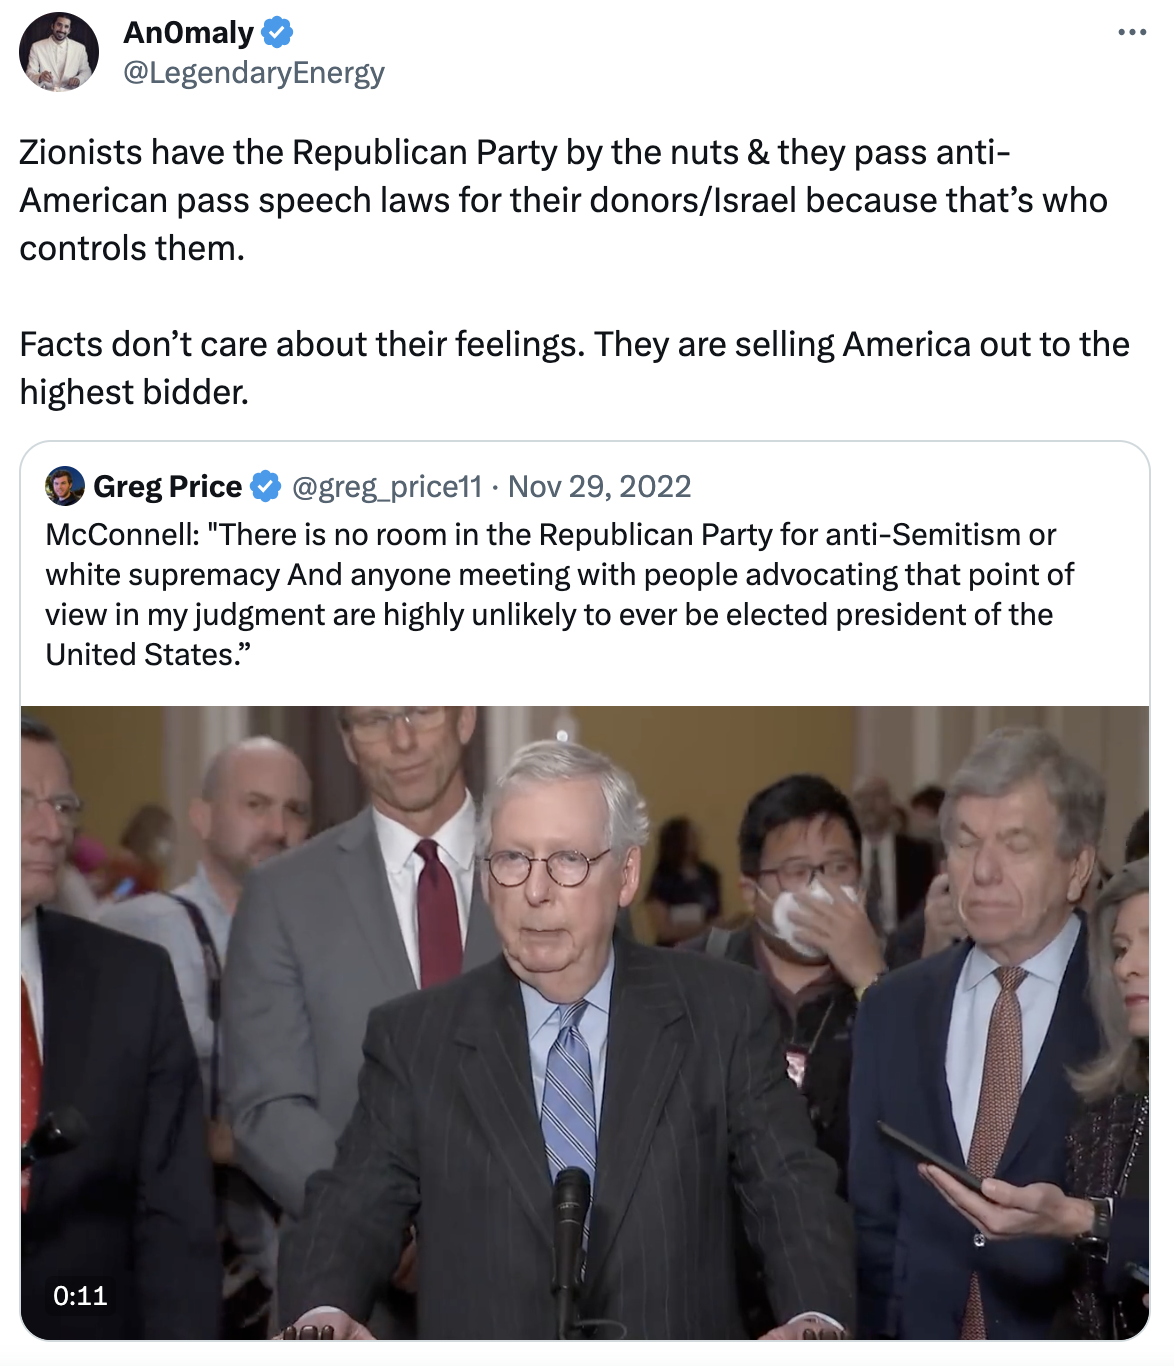This screenshot has height=1366, width=1174.
Task: Click Greg Price's small avatar
Action: [65, 486]
